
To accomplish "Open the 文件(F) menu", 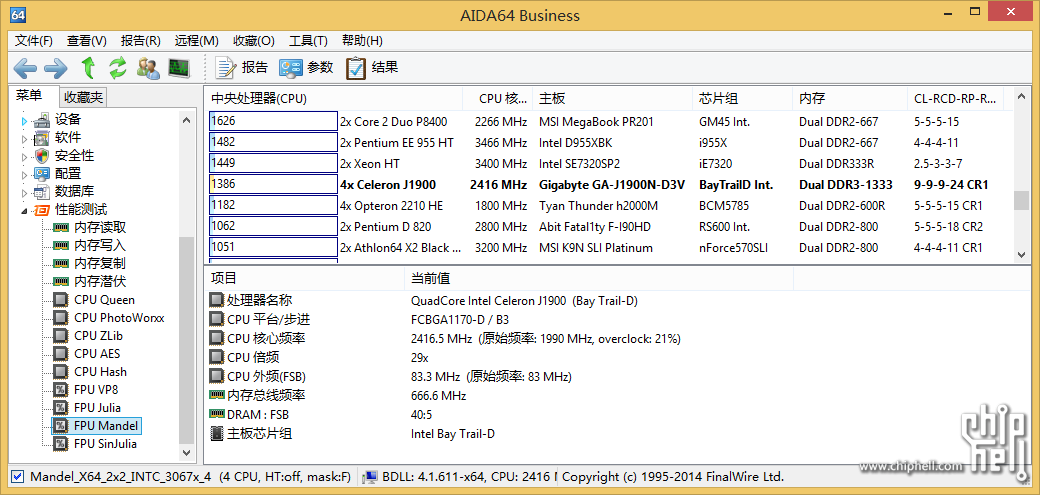I will click(x=33, y=40).
